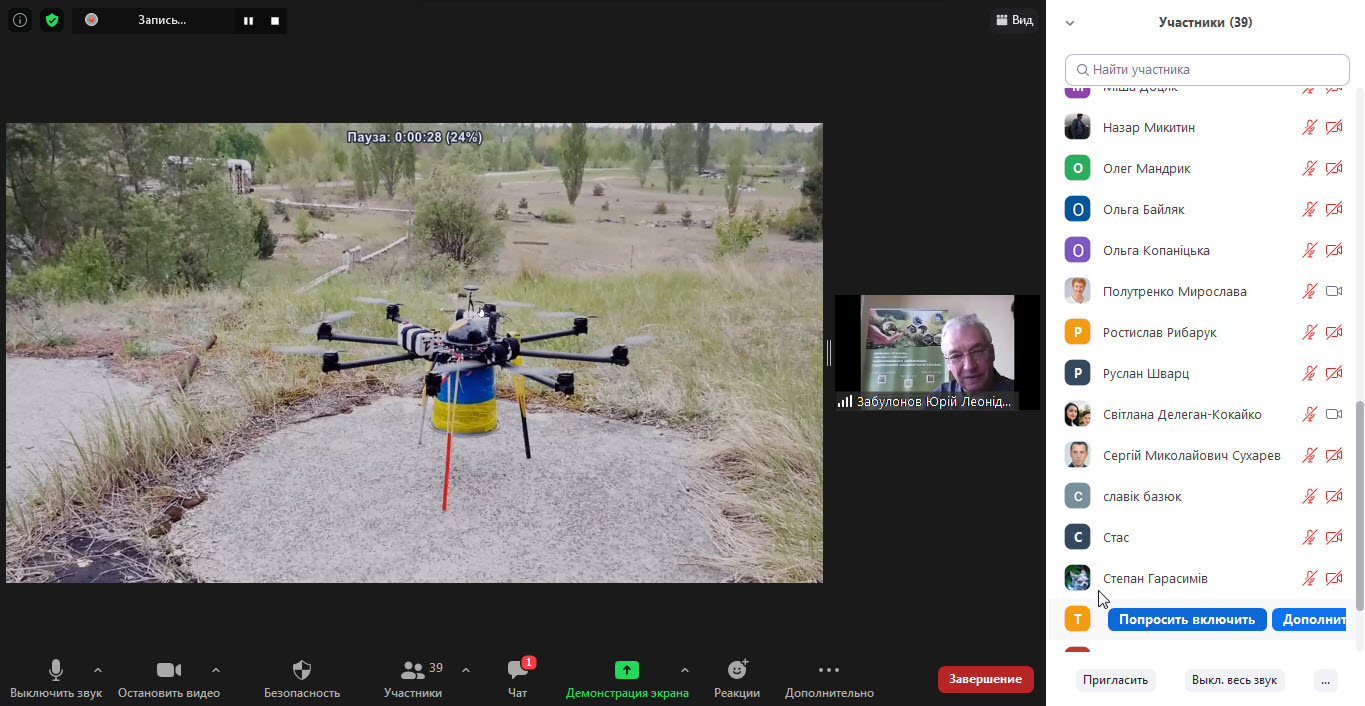The height and width of the screenshot is (706, 1365).
Task: Stop video via Остановить видео
Action: (x=168, y=670)
